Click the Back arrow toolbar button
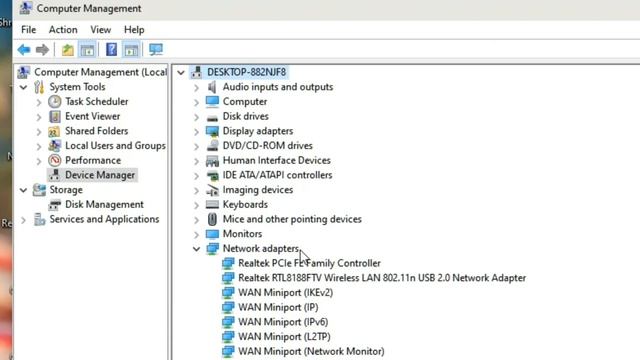Viewport: 640px width, 360px height. (24, 50)
